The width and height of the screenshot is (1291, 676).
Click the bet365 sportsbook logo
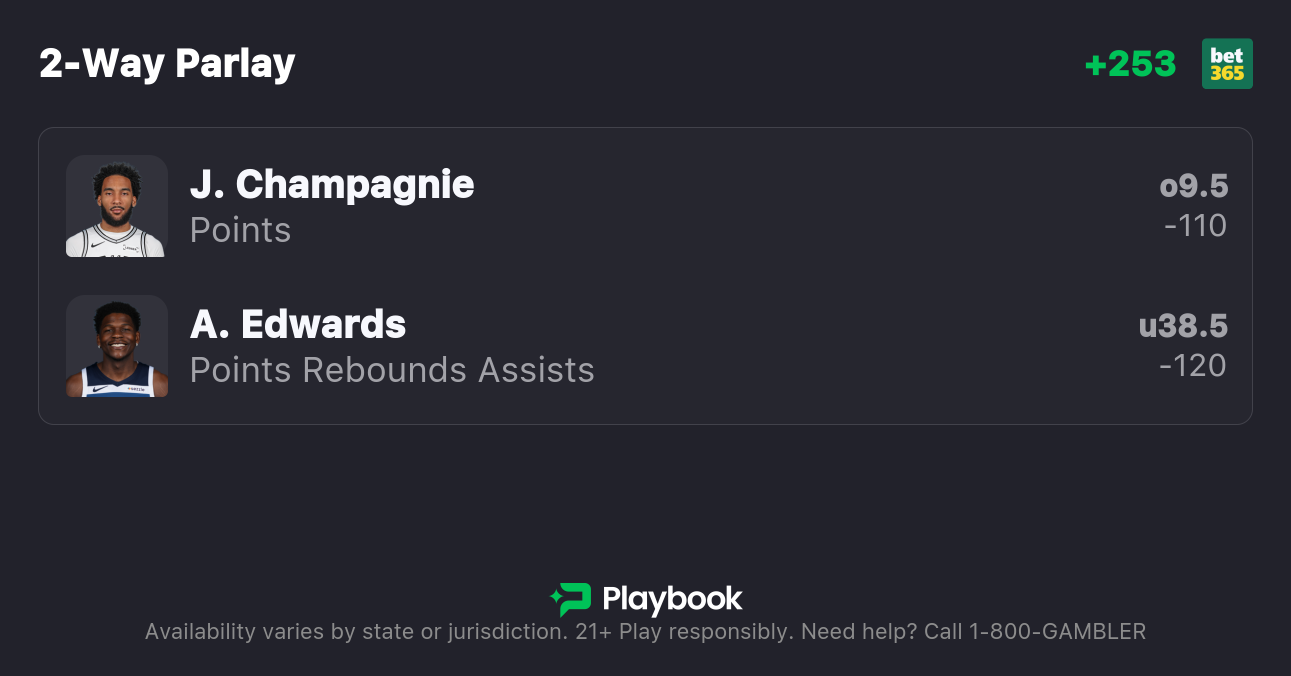point(1227,64)
